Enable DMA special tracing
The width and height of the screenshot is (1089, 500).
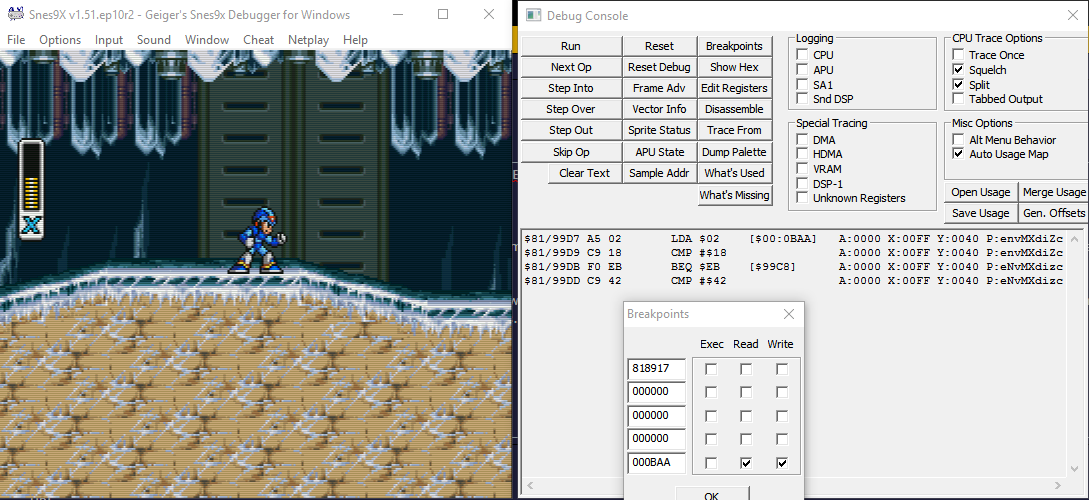(x=802, y=140)
